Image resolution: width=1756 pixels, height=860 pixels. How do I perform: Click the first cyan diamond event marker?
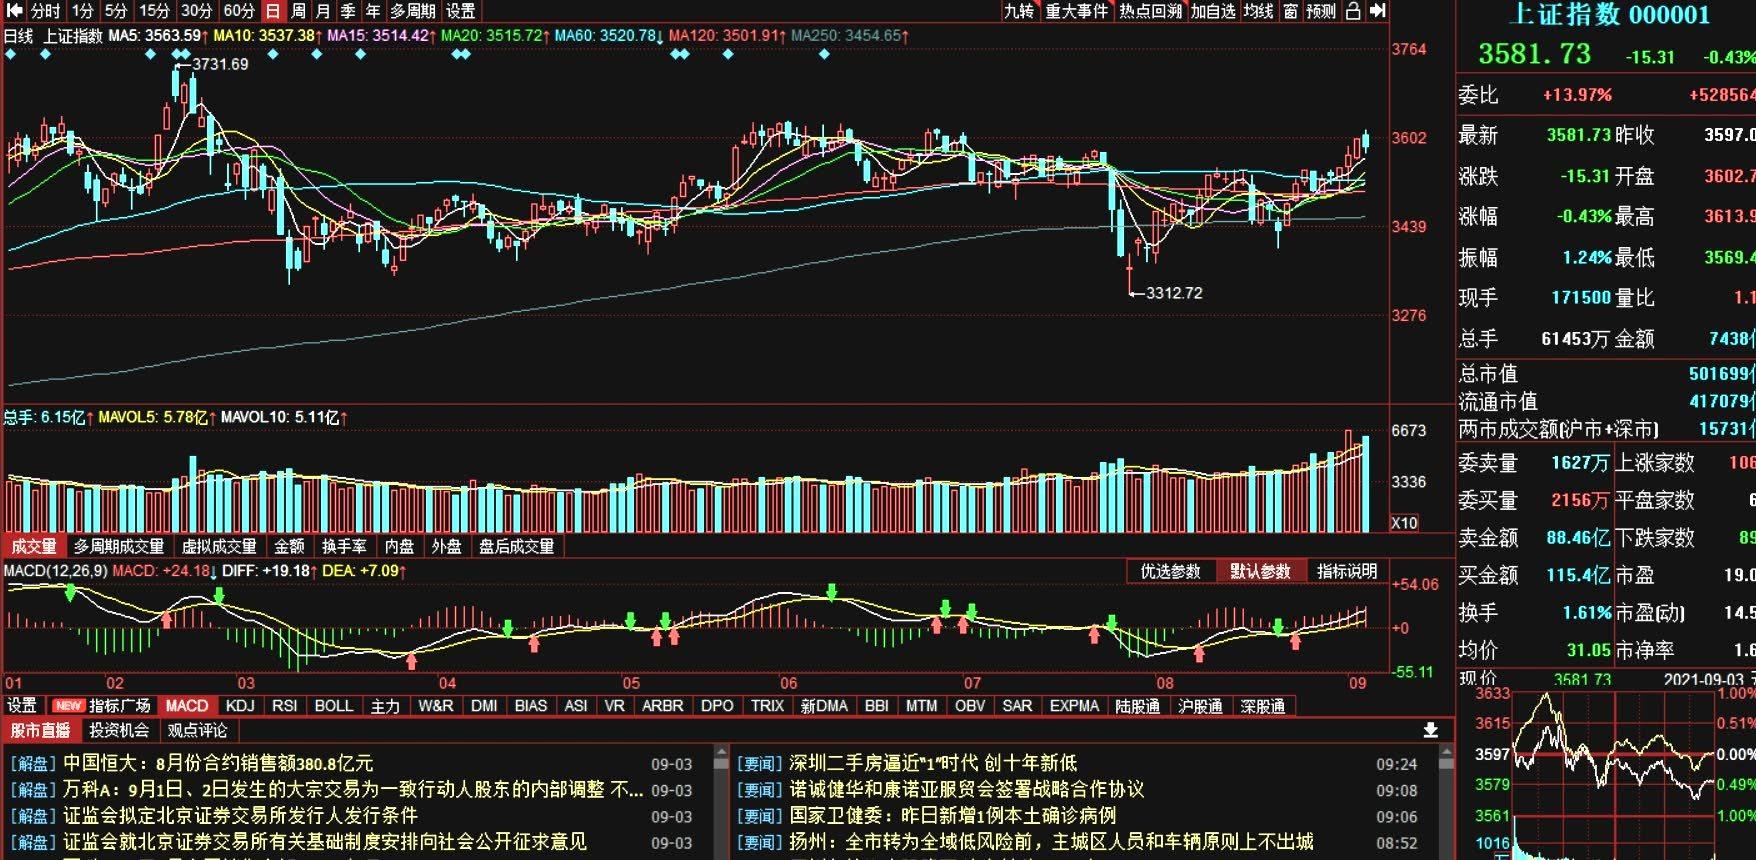(10, 54)
